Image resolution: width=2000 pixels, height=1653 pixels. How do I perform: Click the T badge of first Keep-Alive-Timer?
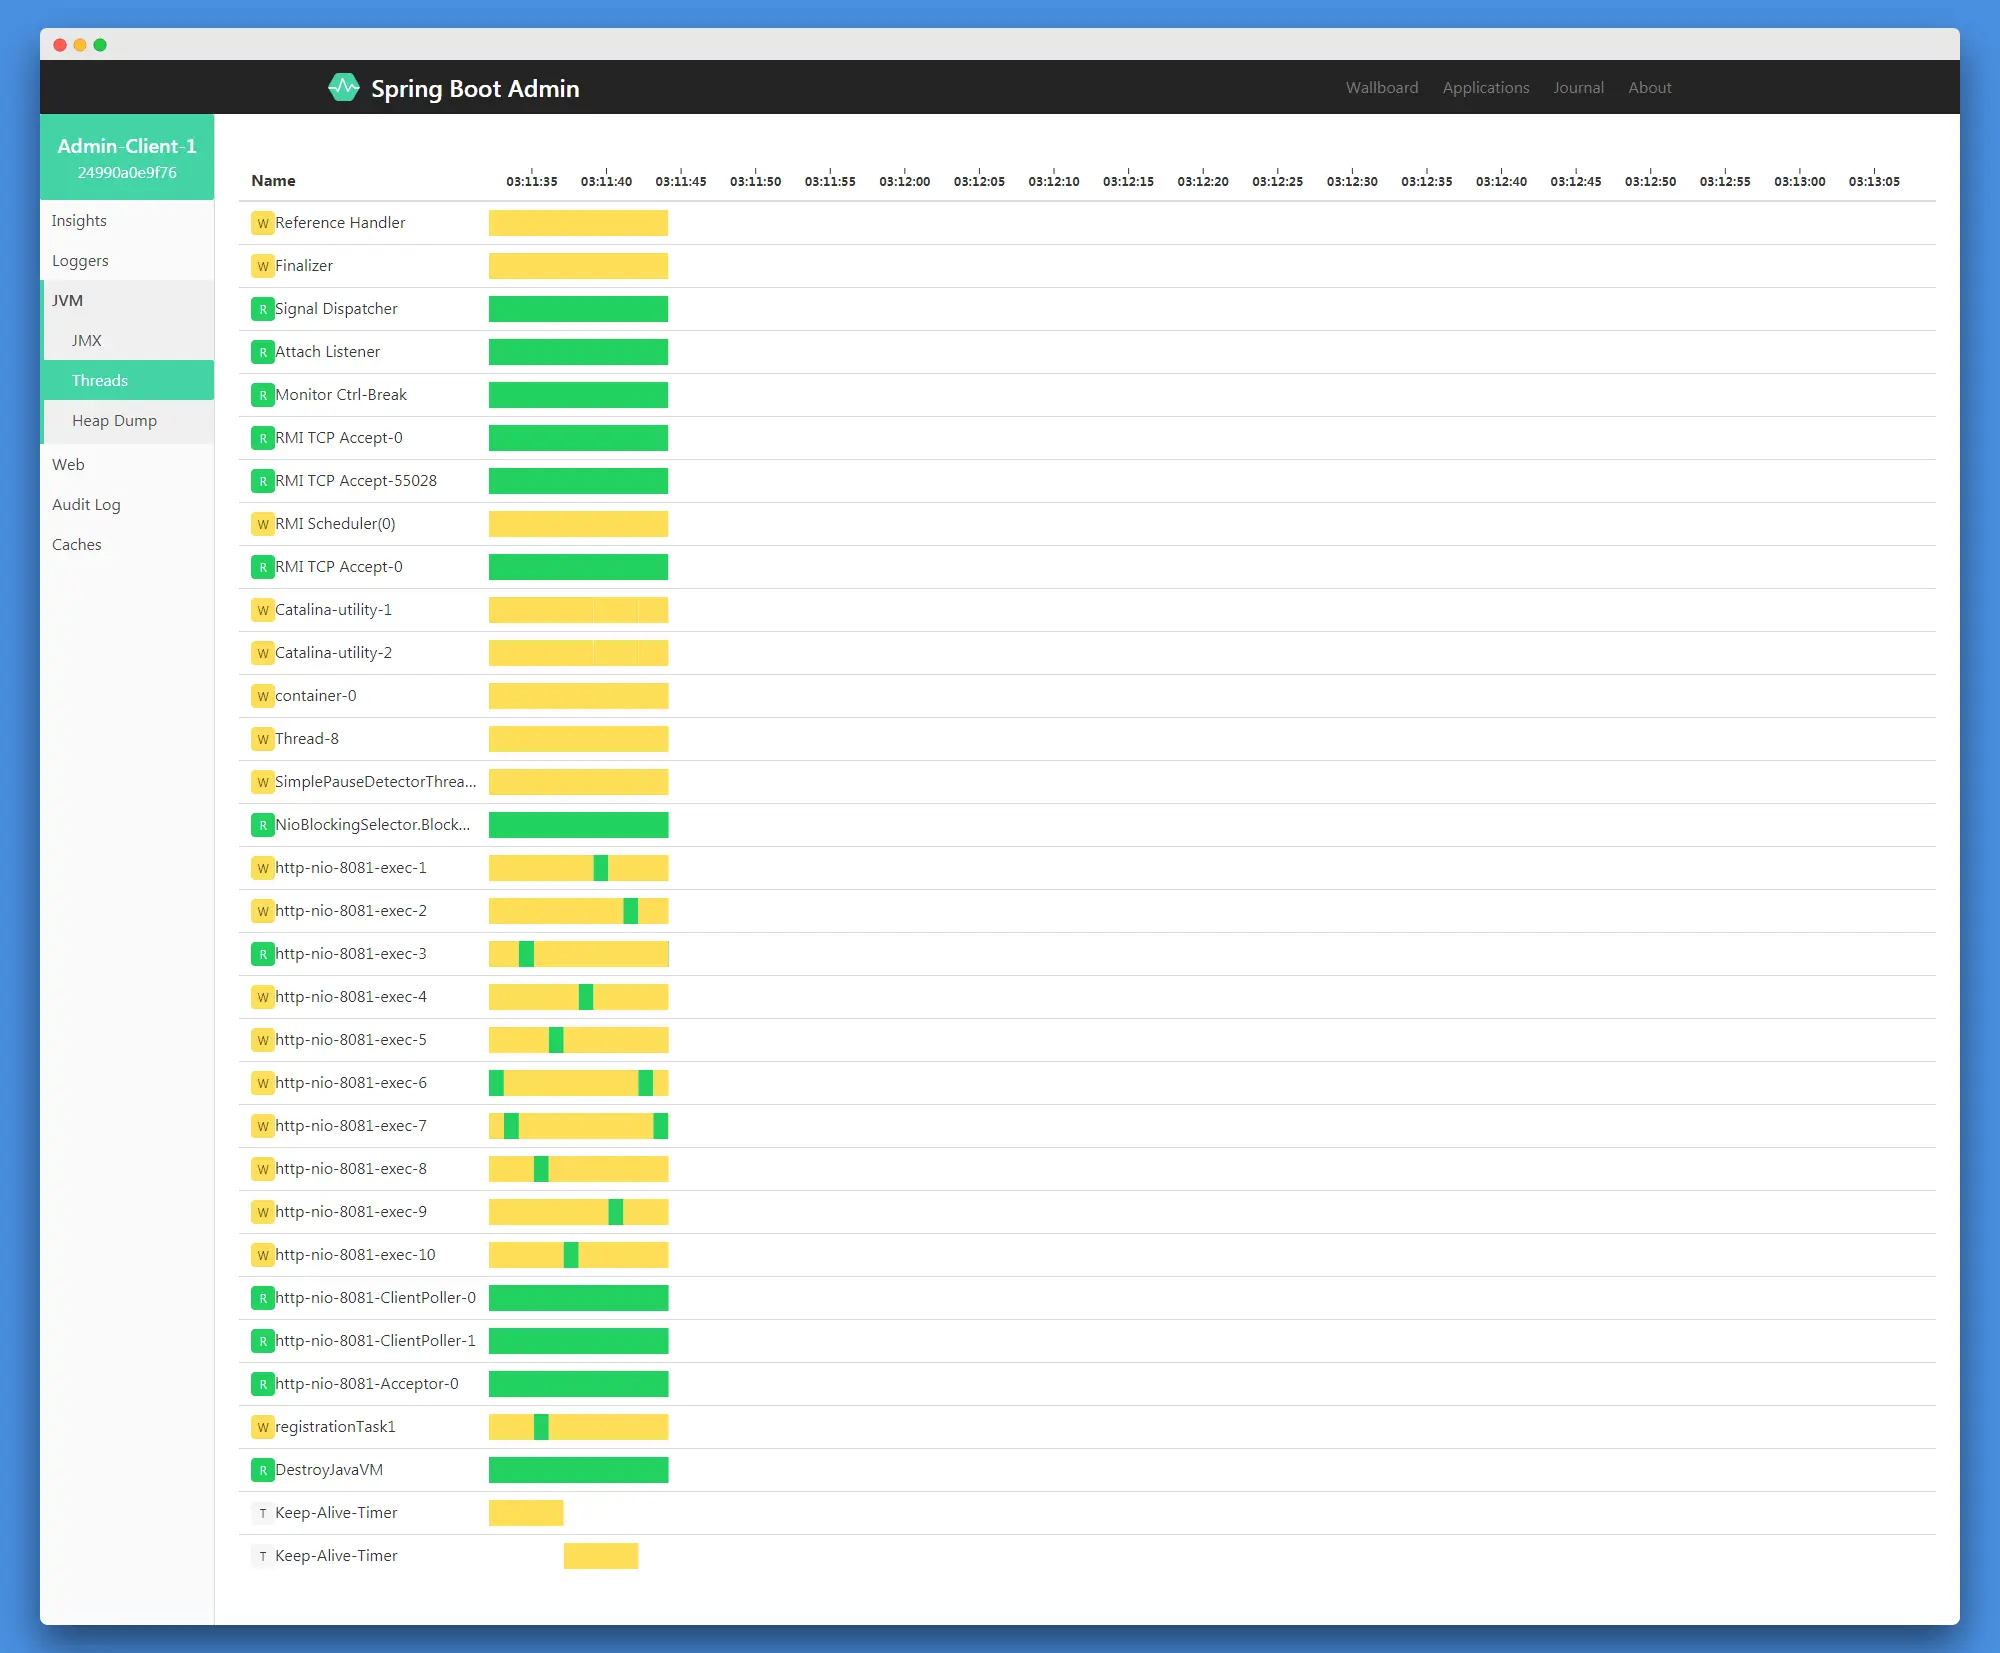pyautogui.click(x=262, y=1513)
